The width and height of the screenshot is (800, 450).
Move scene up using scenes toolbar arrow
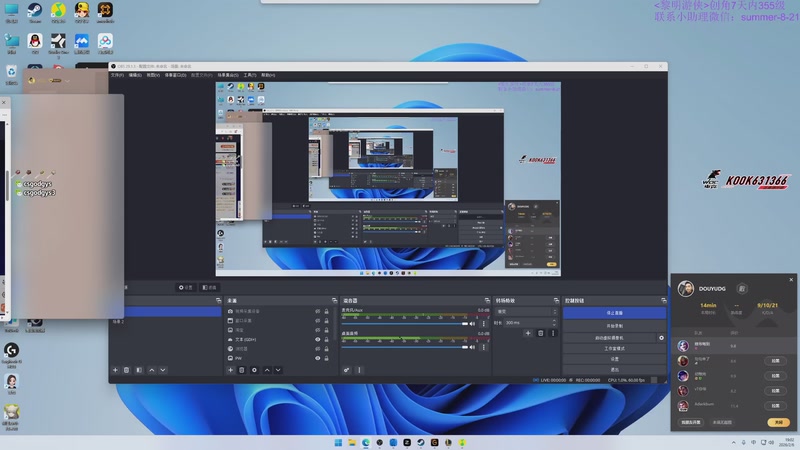pos(152,370)
